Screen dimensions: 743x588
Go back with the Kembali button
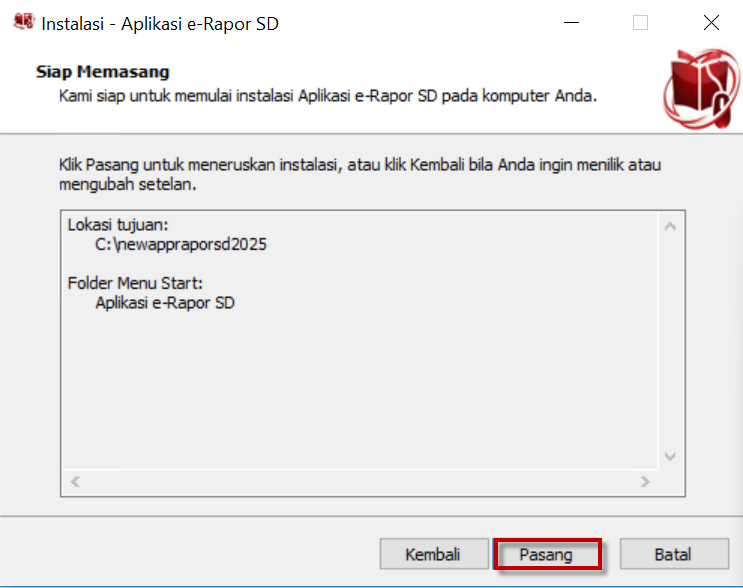tap(433, 554)
